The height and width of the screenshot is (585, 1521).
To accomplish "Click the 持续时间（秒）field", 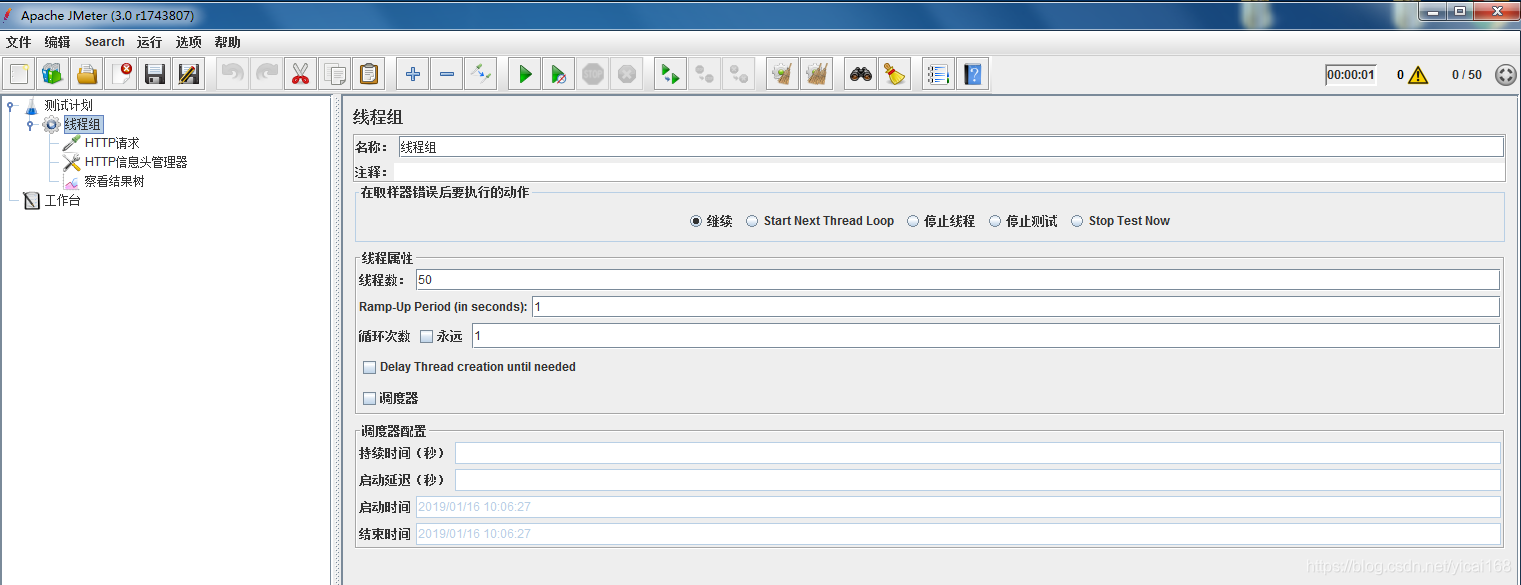I will (978, 453).
